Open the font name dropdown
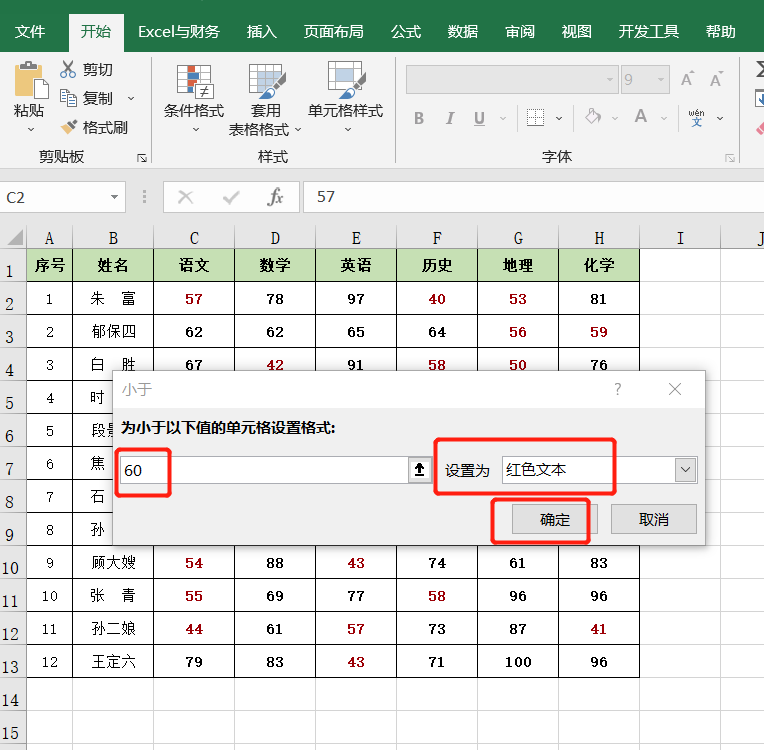This screenshot has width=764, height=750. tap(610, 79)
